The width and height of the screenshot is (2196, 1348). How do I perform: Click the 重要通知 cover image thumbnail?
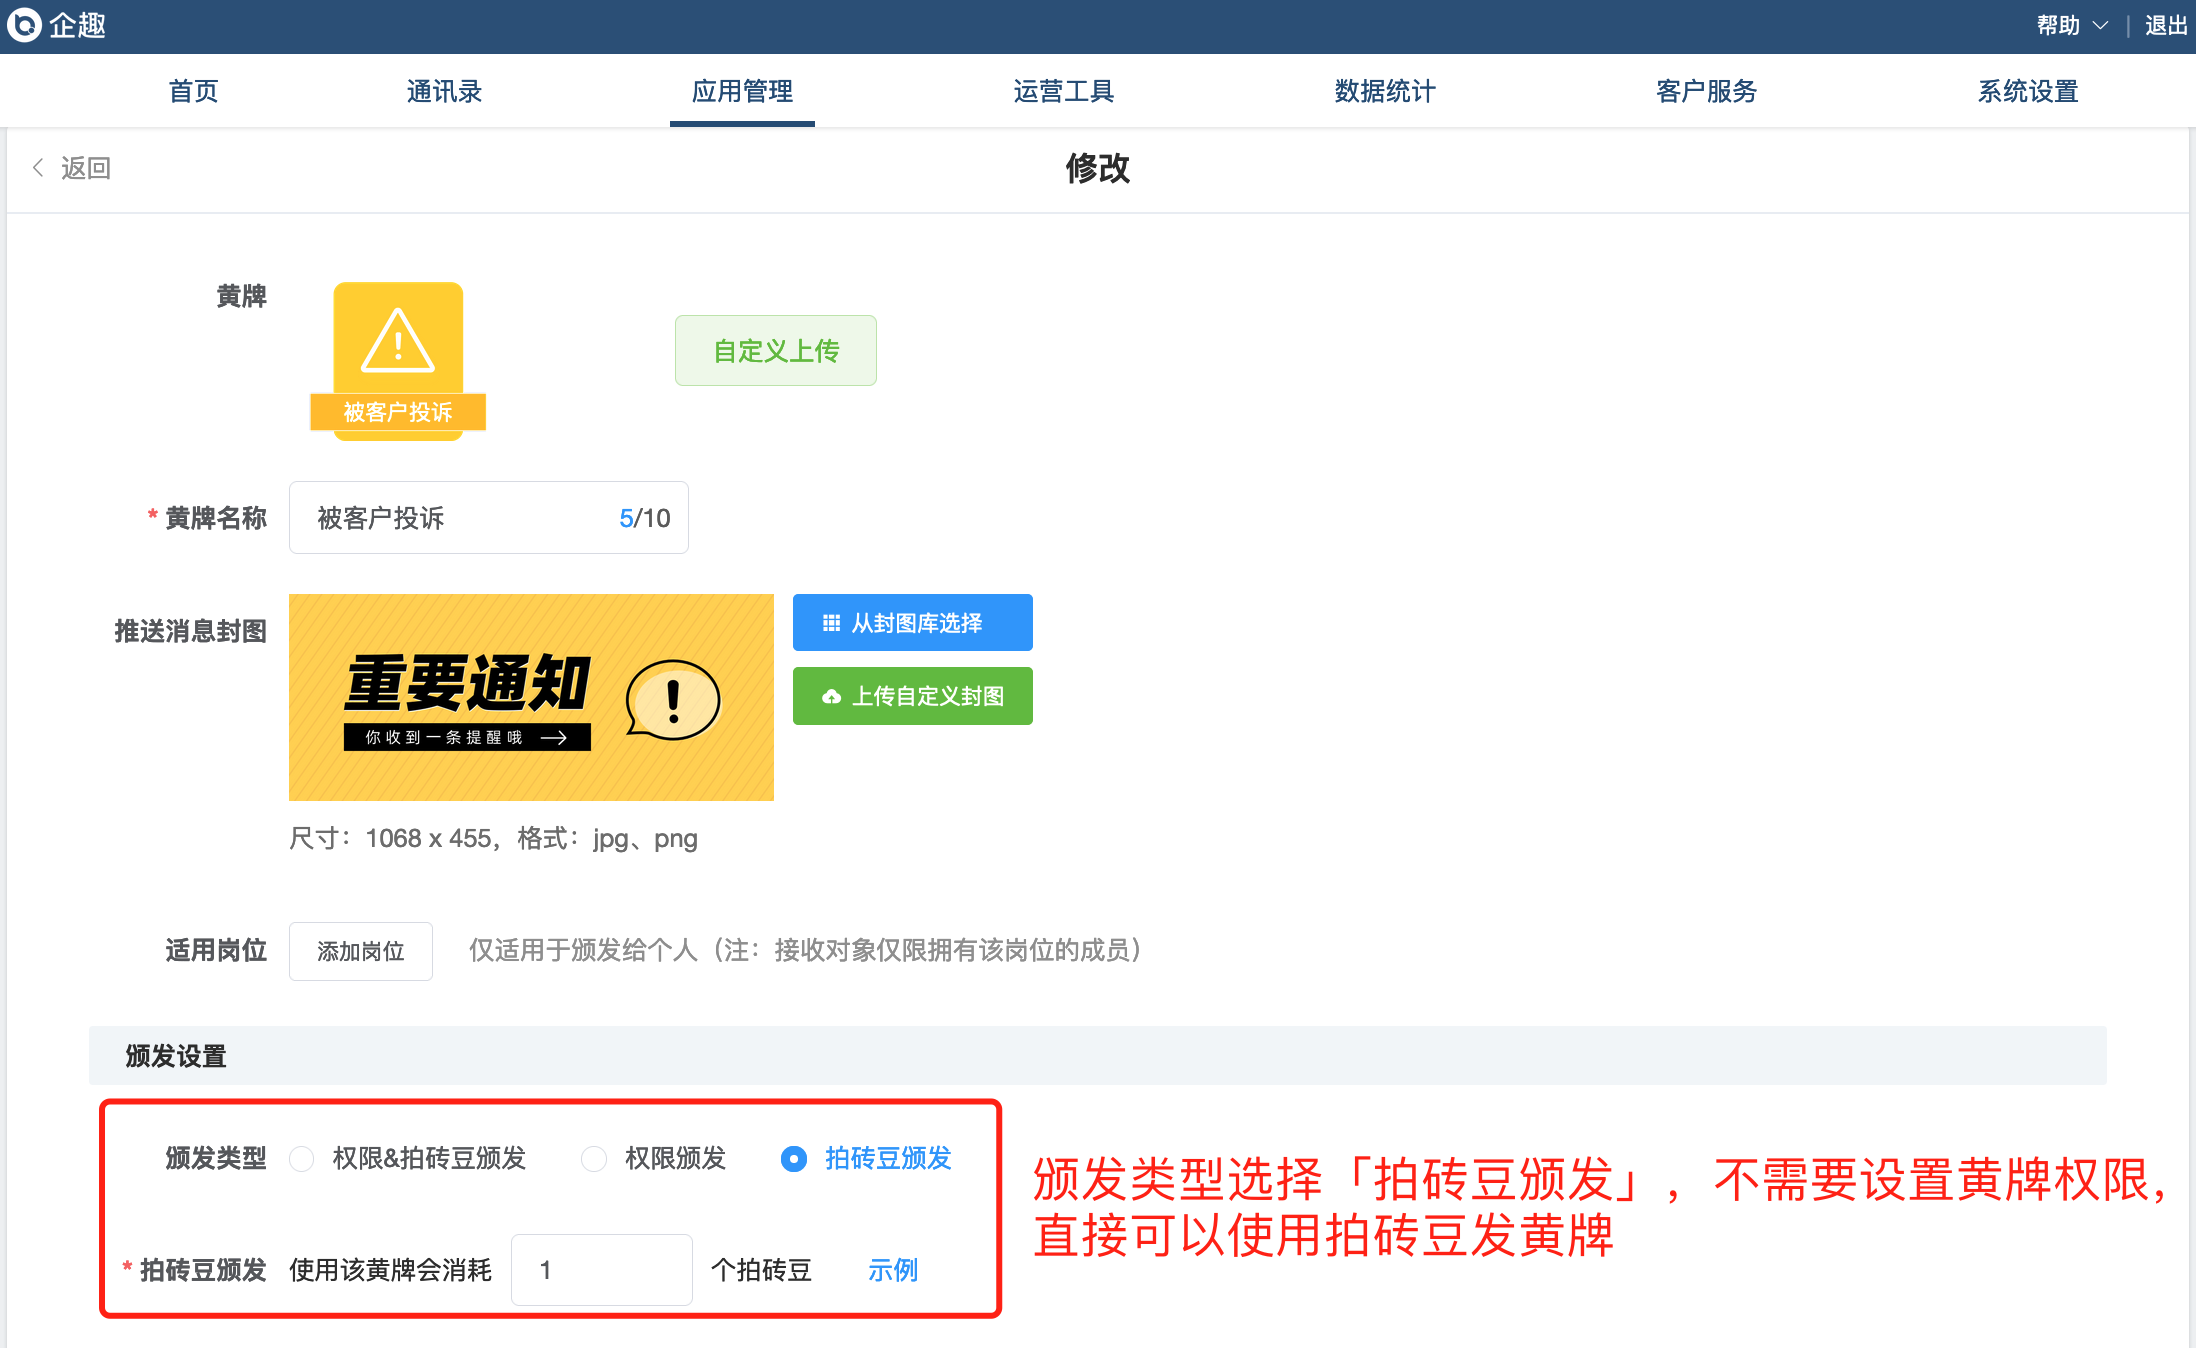tap(531, 697)
